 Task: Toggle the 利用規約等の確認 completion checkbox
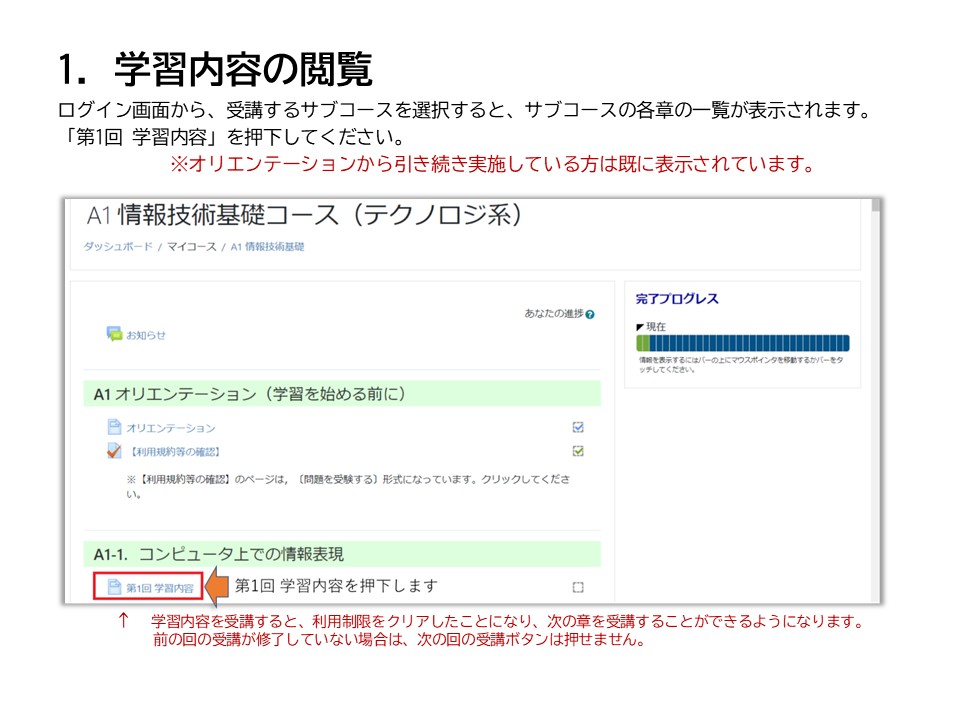click(x=578, y=451)
